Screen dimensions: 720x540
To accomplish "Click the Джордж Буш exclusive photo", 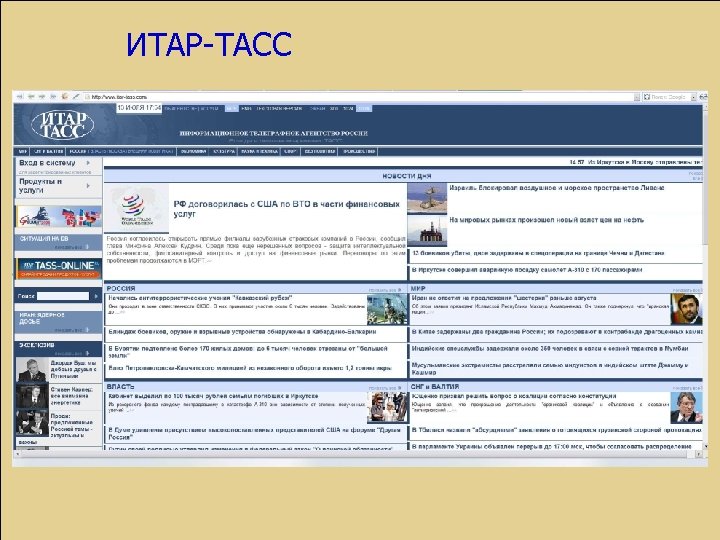I will 32,370.
